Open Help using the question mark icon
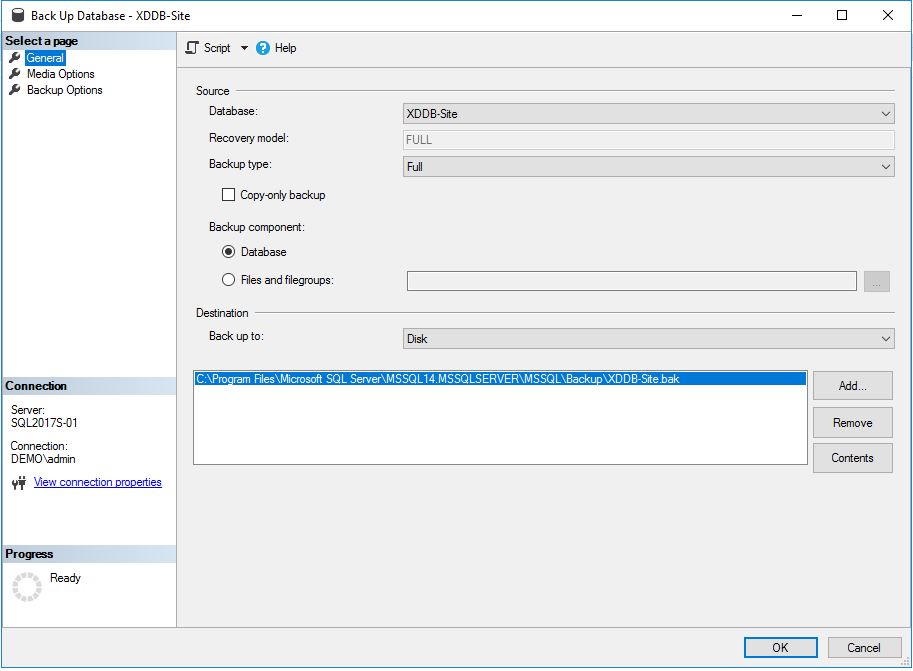The width and height of the screenshot is (913, 671). click(x=262, y=47)
